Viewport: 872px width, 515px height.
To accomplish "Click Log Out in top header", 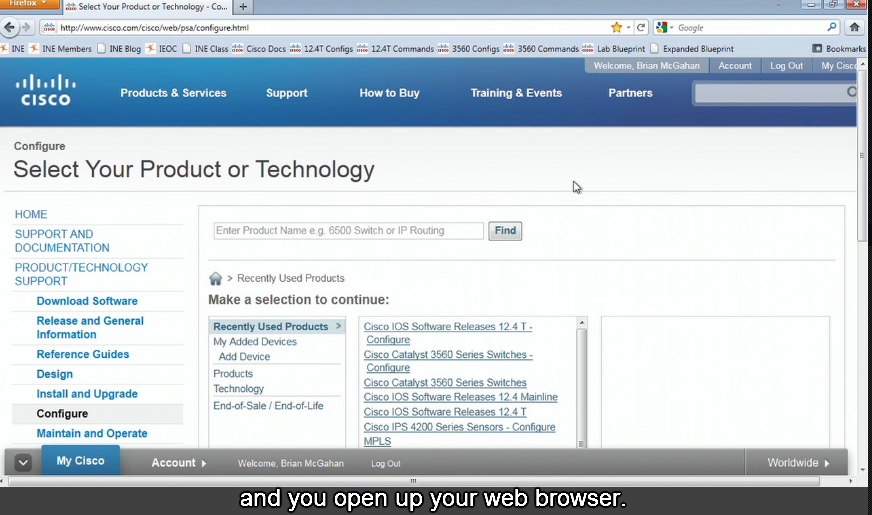I will pyautogui.click(x=786, y=66).
